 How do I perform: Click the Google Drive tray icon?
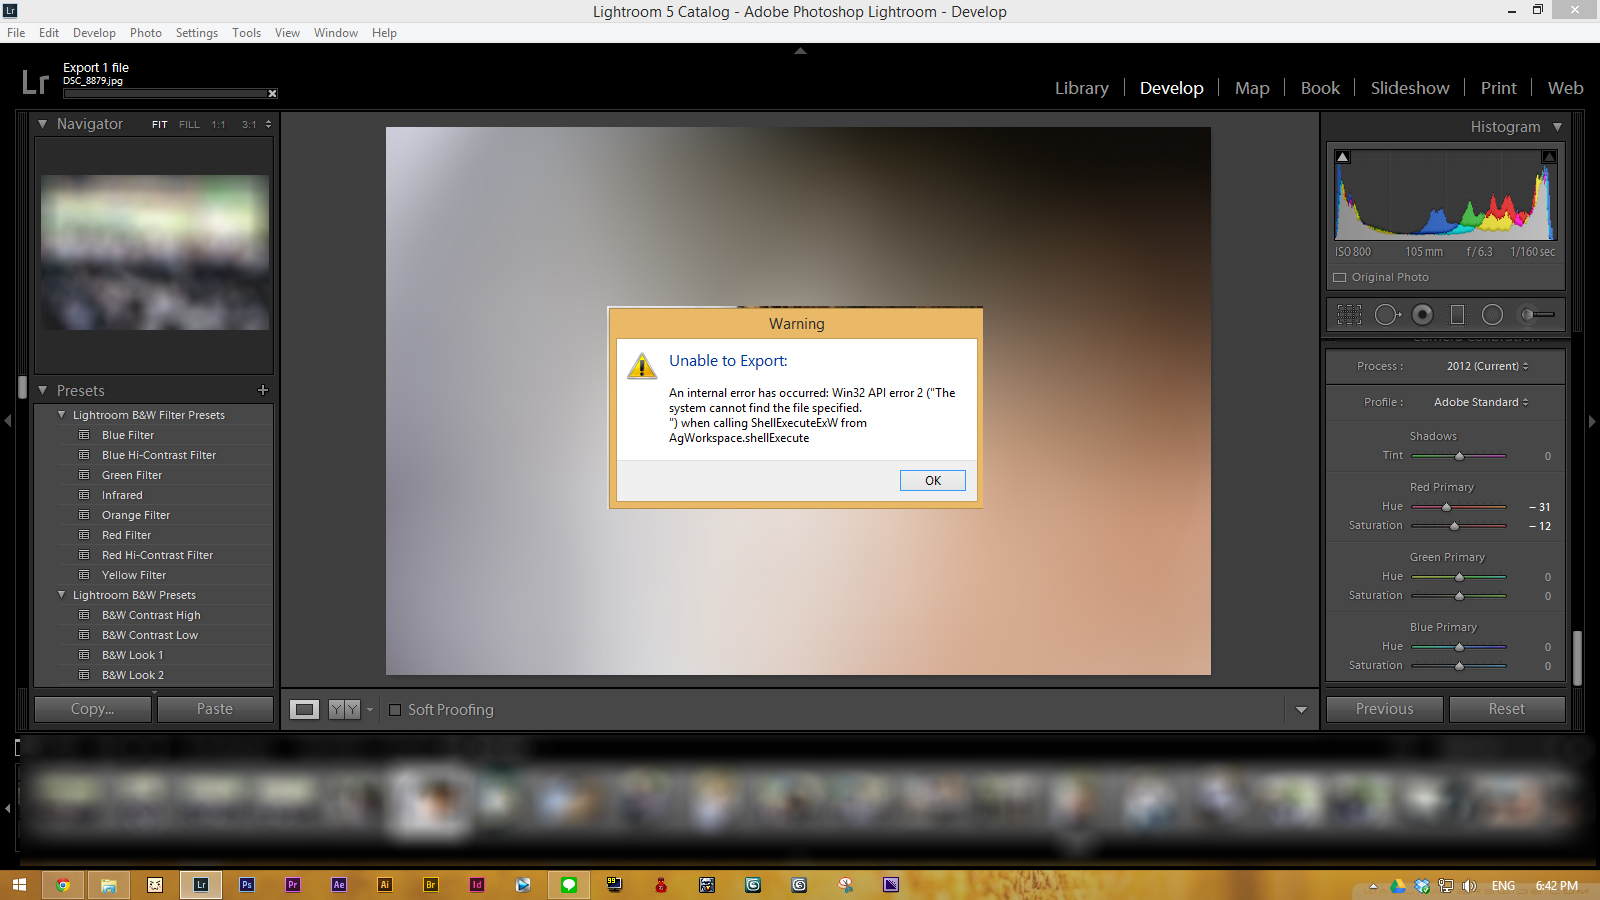(x=1397, y=886)
